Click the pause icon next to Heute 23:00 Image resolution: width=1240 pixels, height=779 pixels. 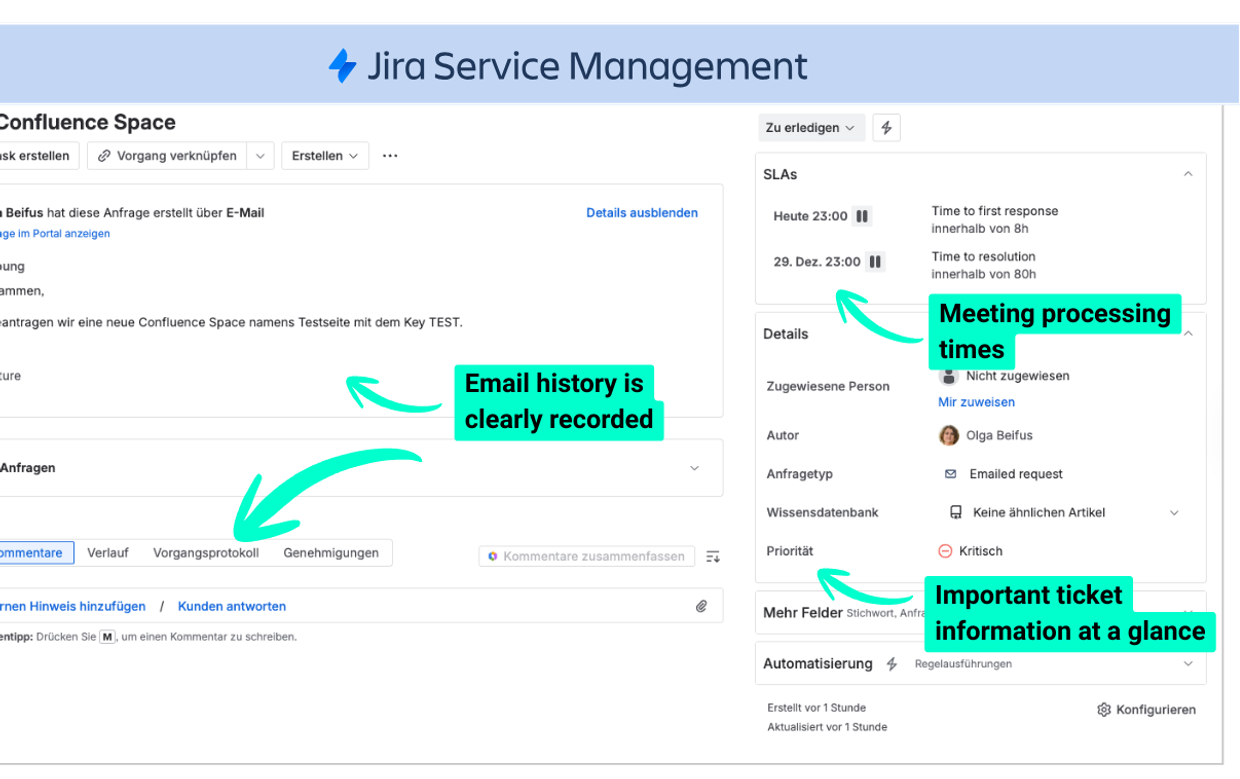click(862, 216)
